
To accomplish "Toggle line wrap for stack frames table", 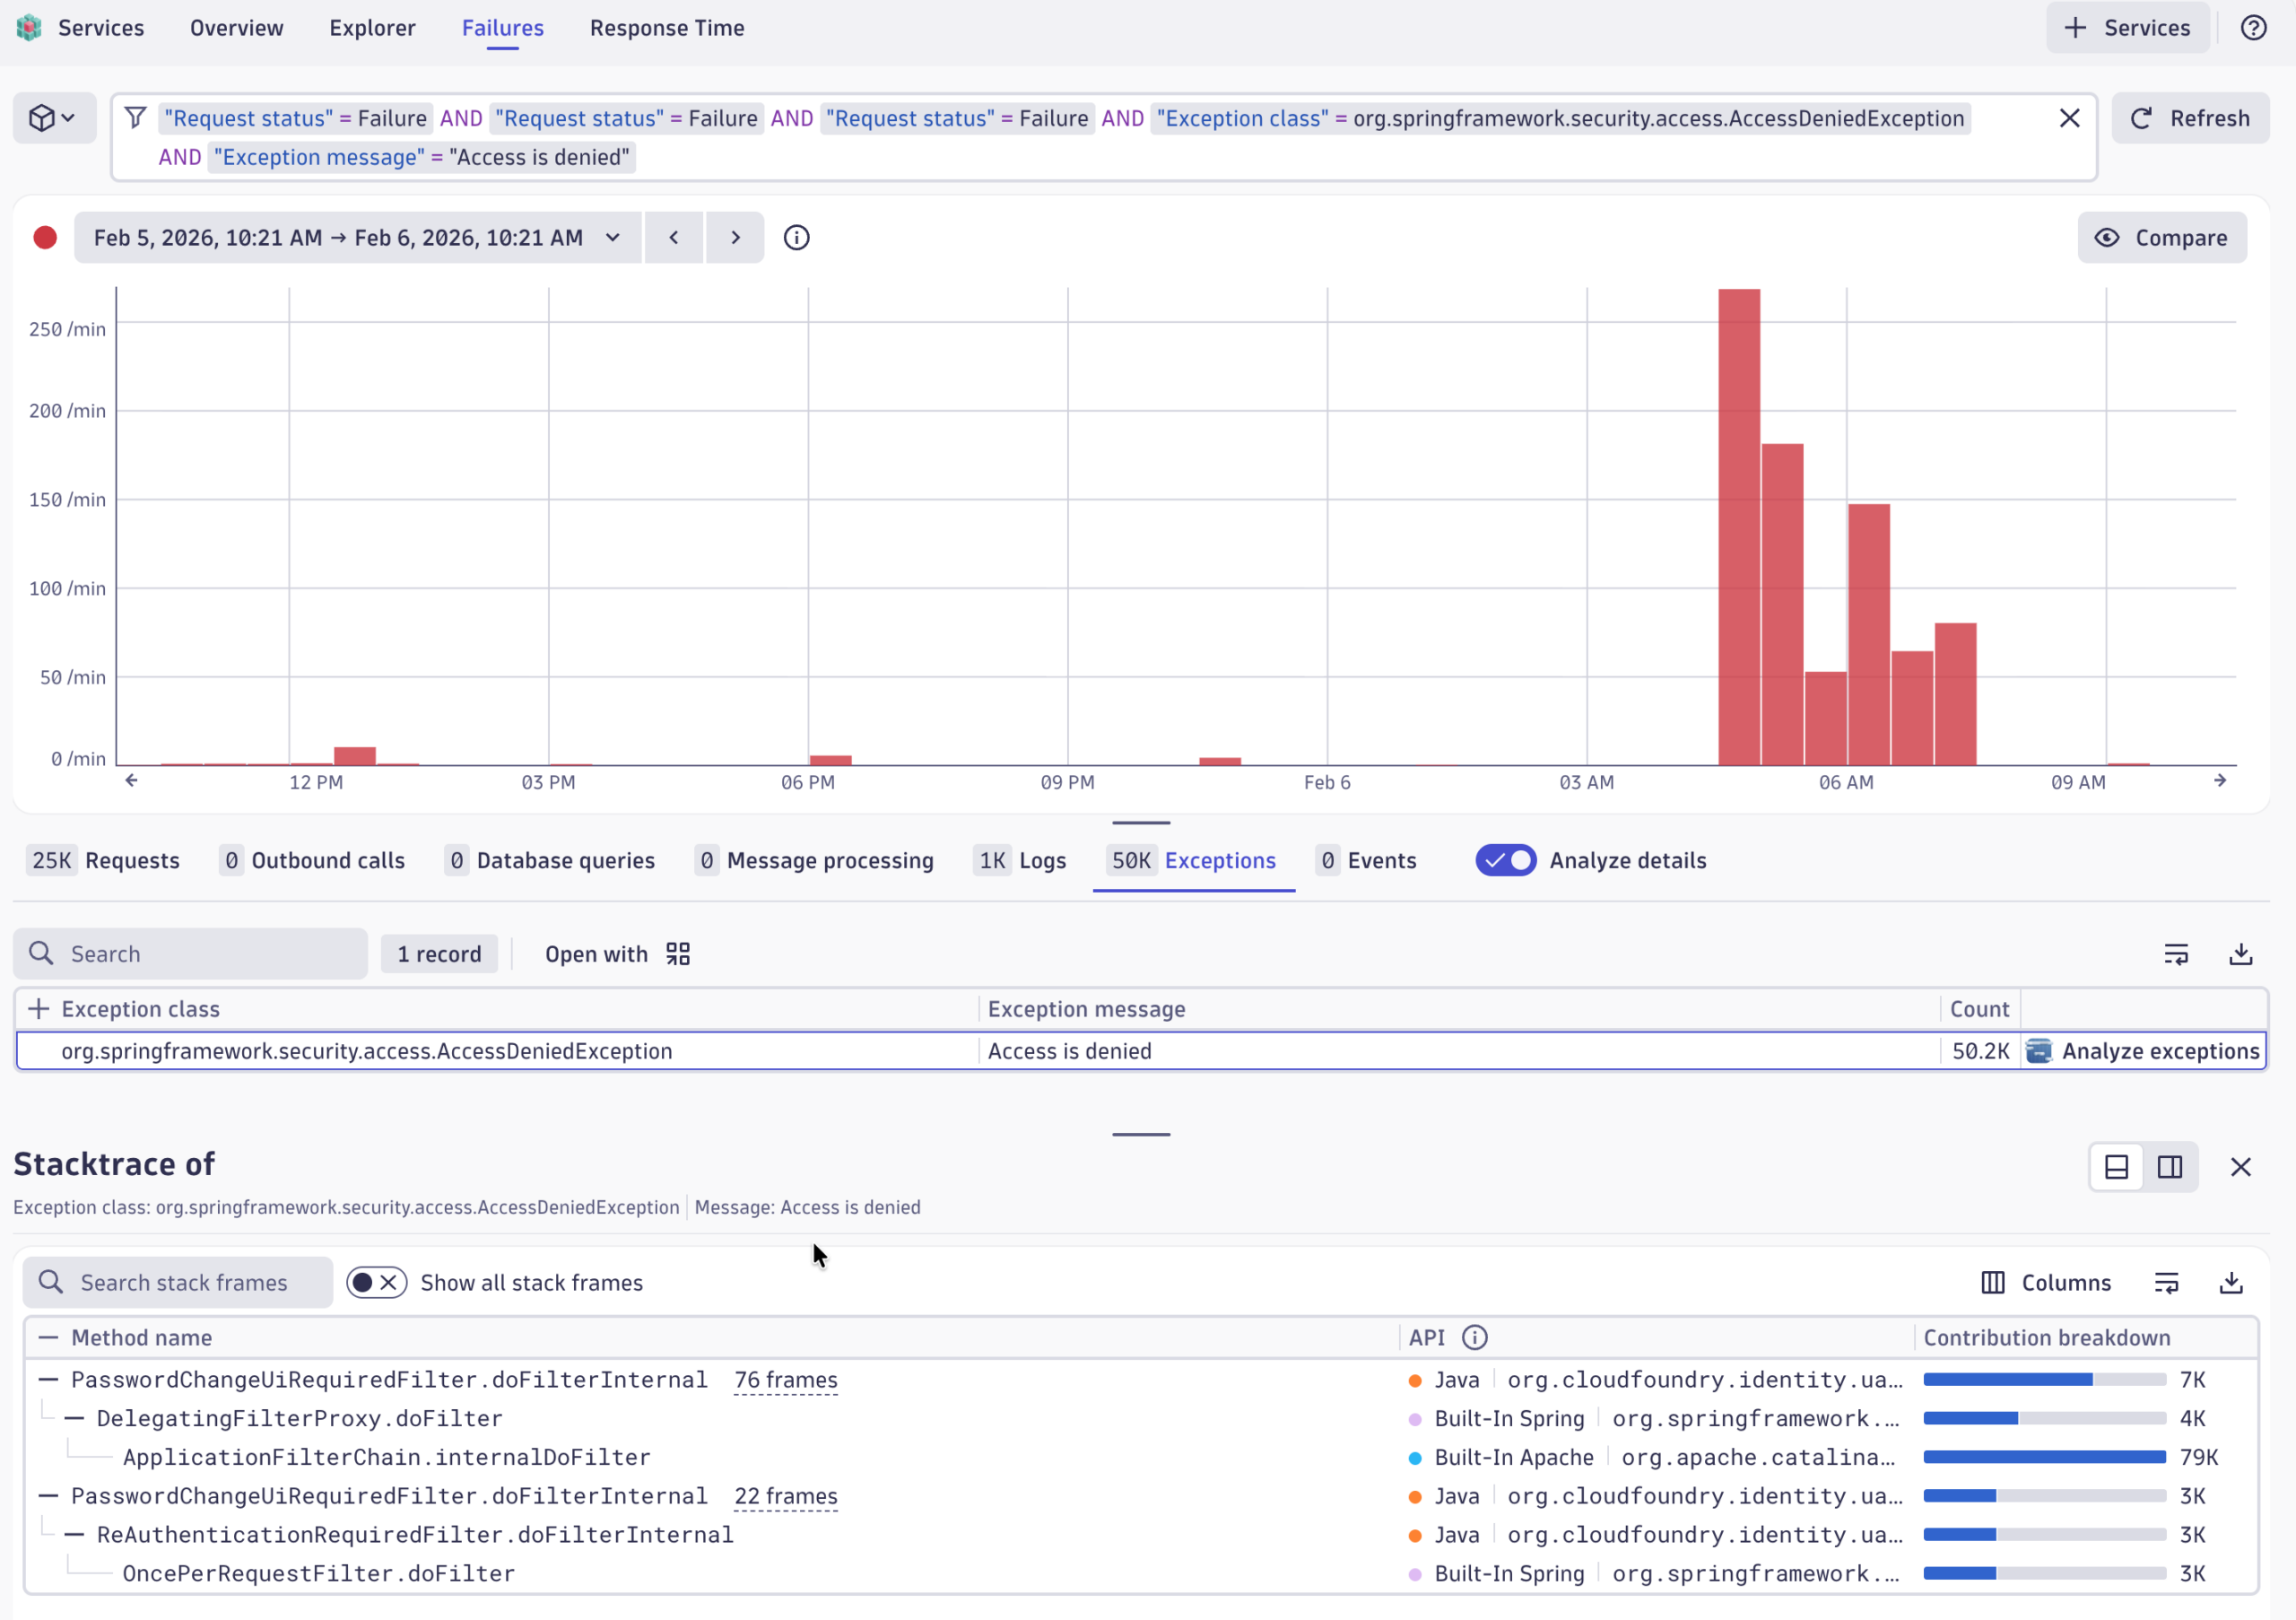I will (x=2166, y=1283).
